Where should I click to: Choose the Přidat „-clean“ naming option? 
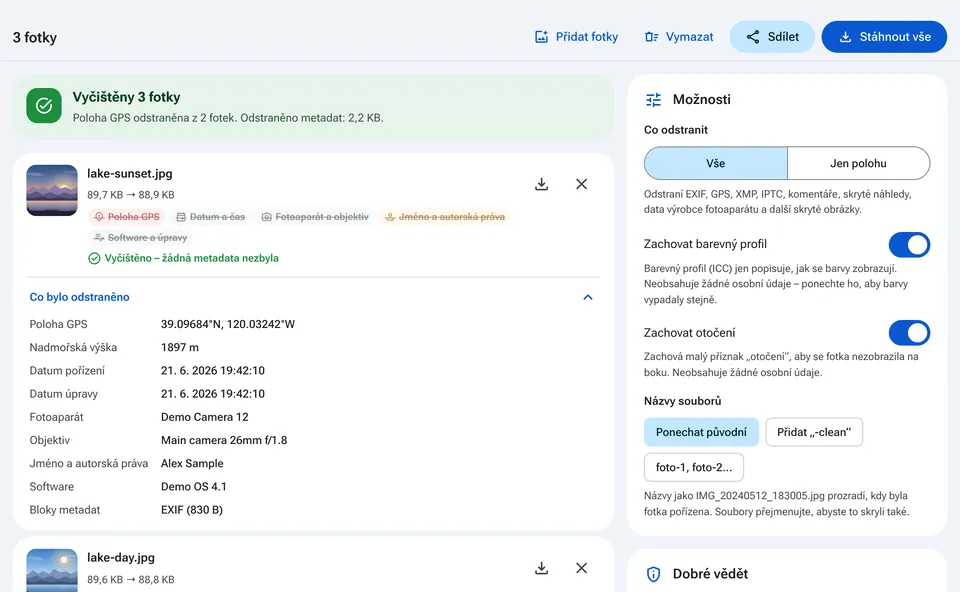coord(814,432)
